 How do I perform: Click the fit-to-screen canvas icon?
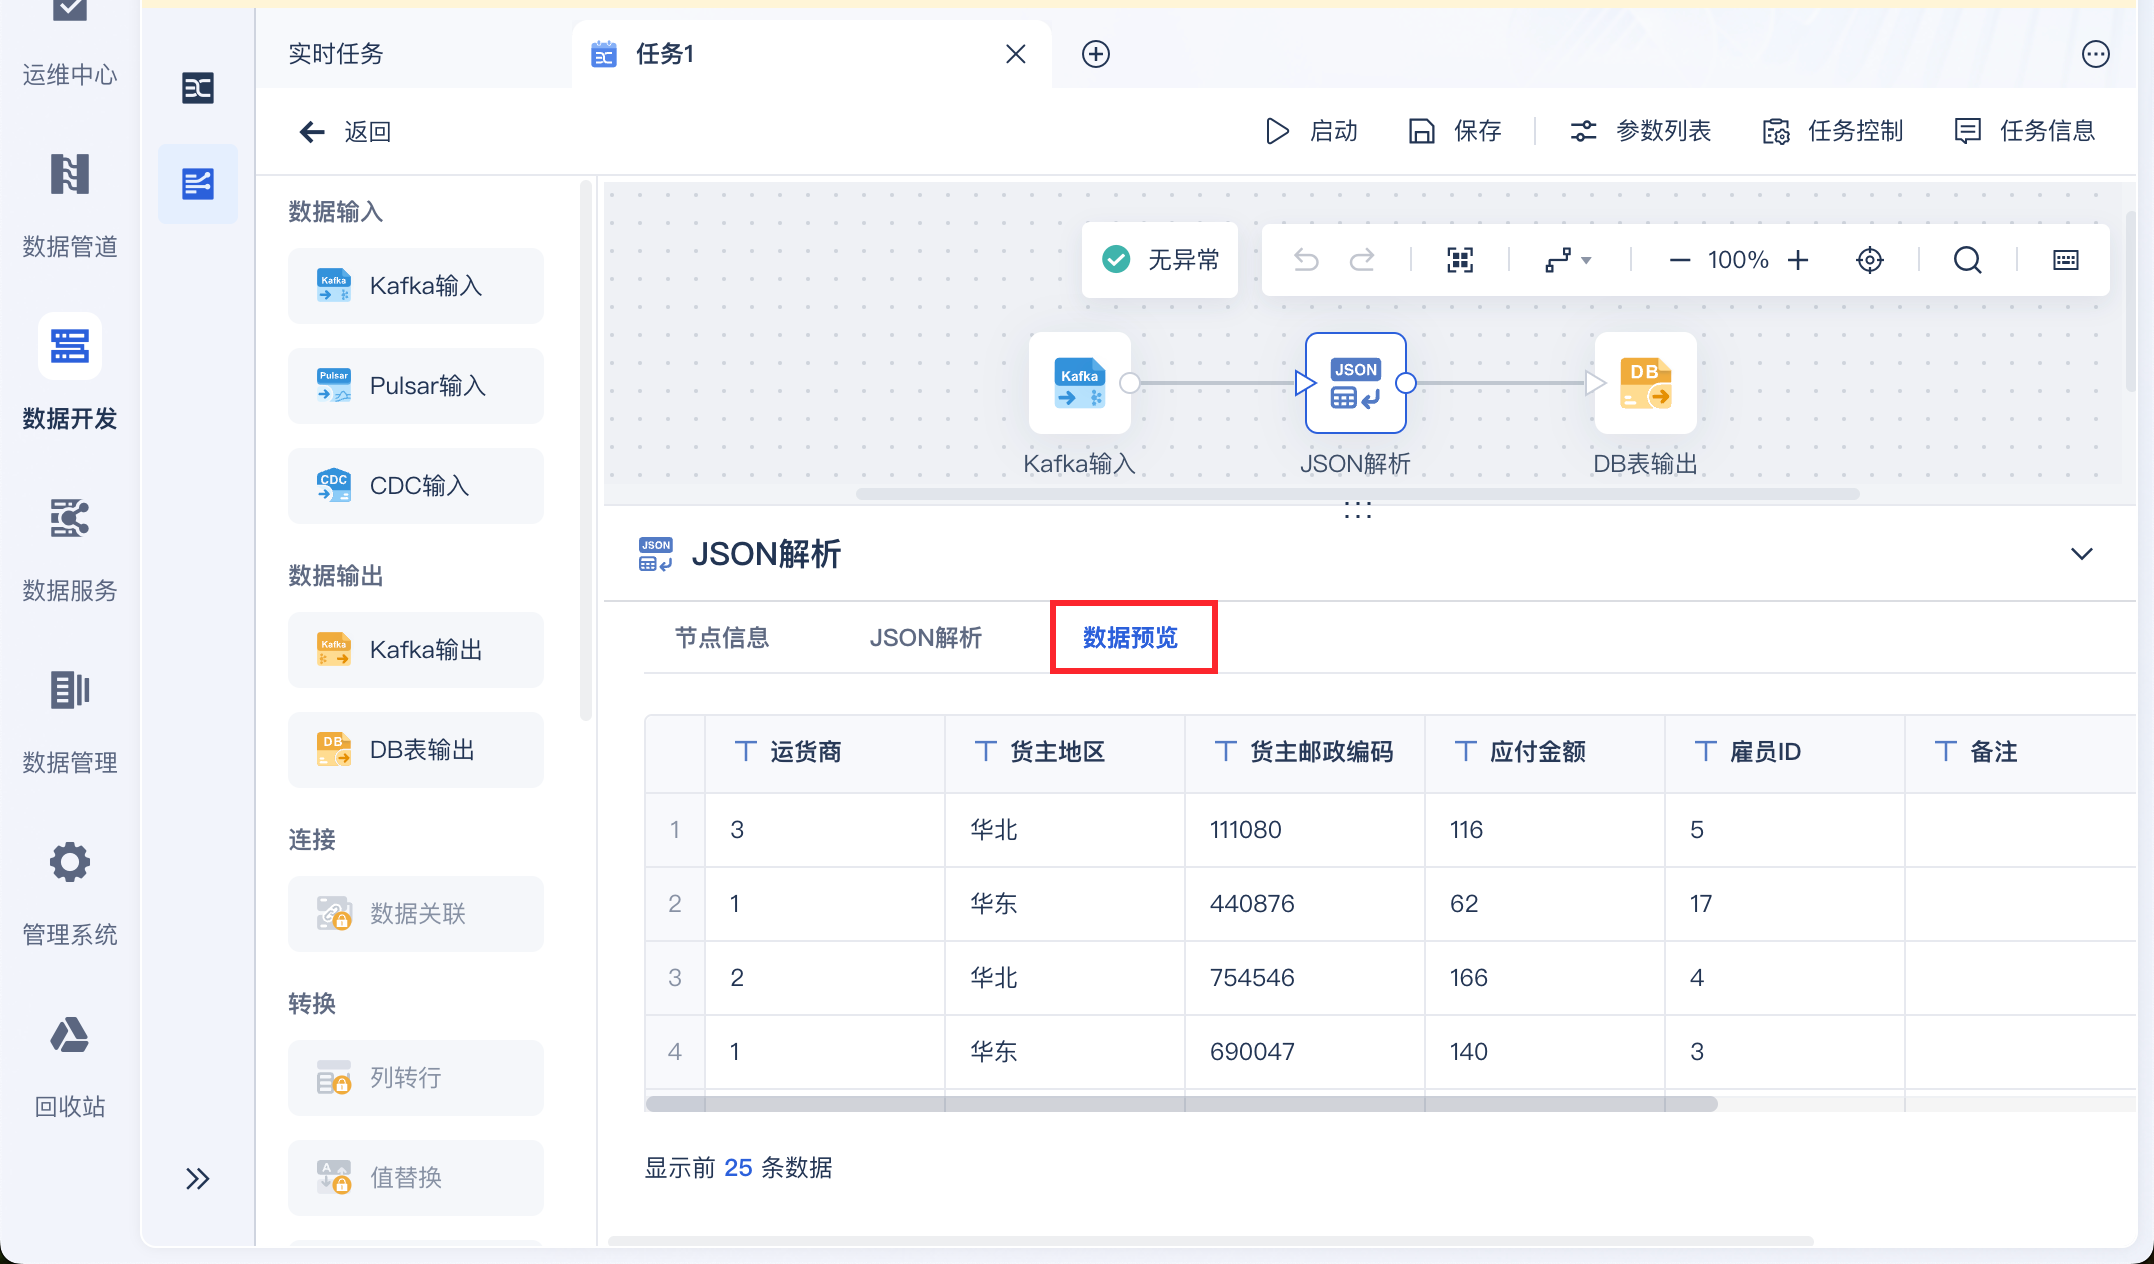click(x=1460, y=260)
